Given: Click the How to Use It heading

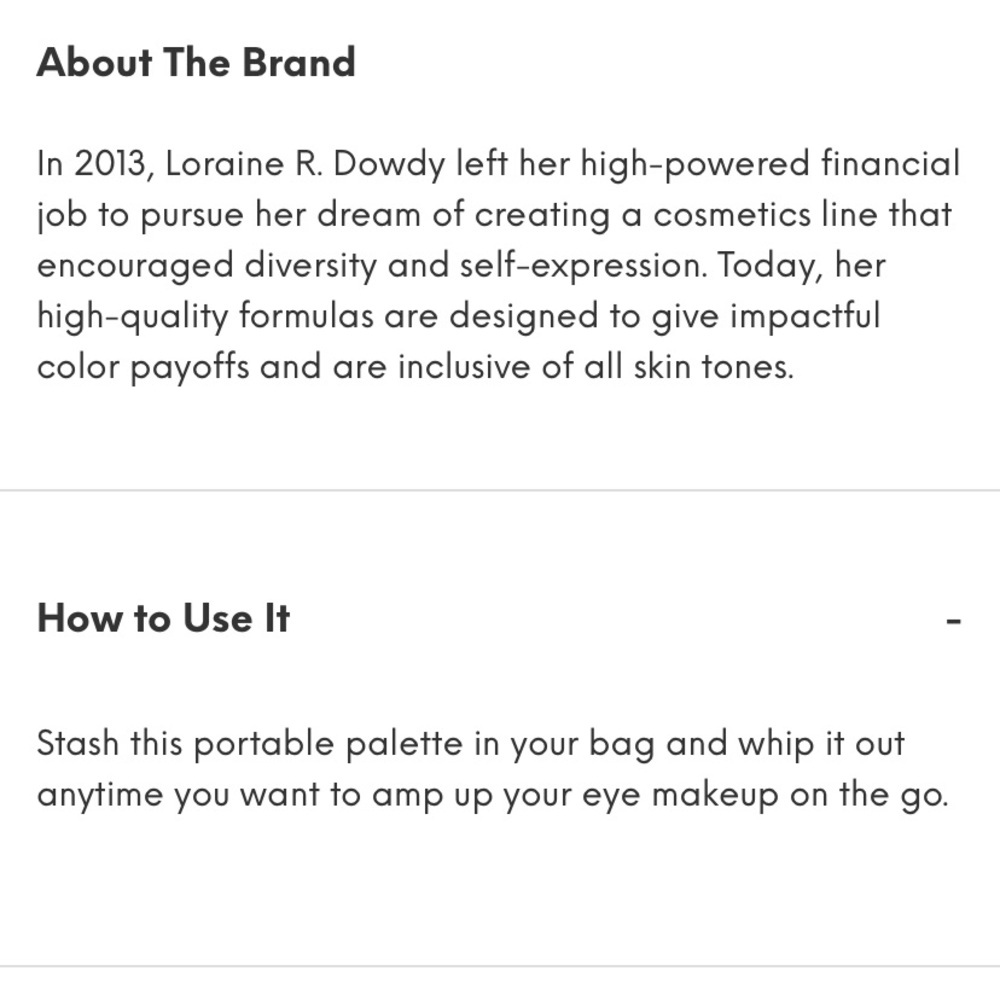Looking at the screenshot, I should point(164,618).
